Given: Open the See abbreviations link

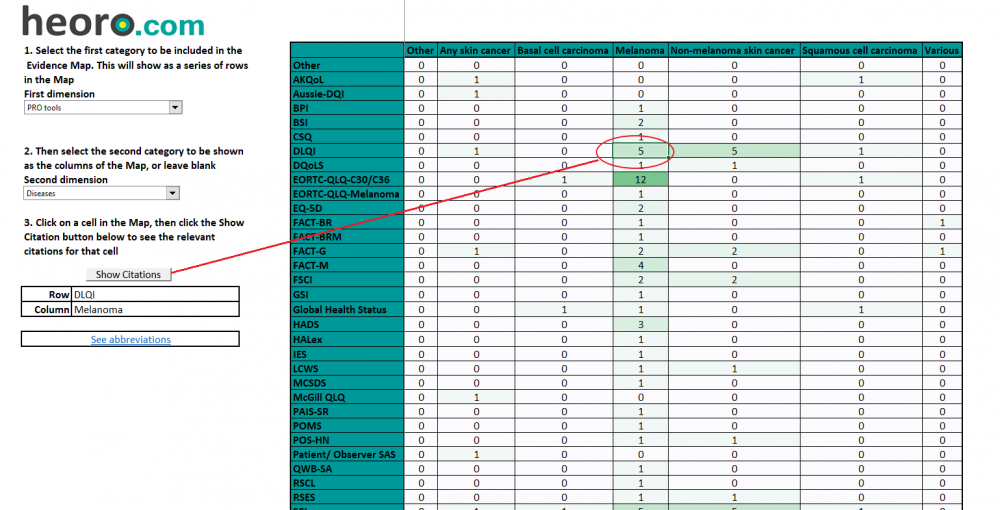Looking at the screenshot, I should [130, 340].
